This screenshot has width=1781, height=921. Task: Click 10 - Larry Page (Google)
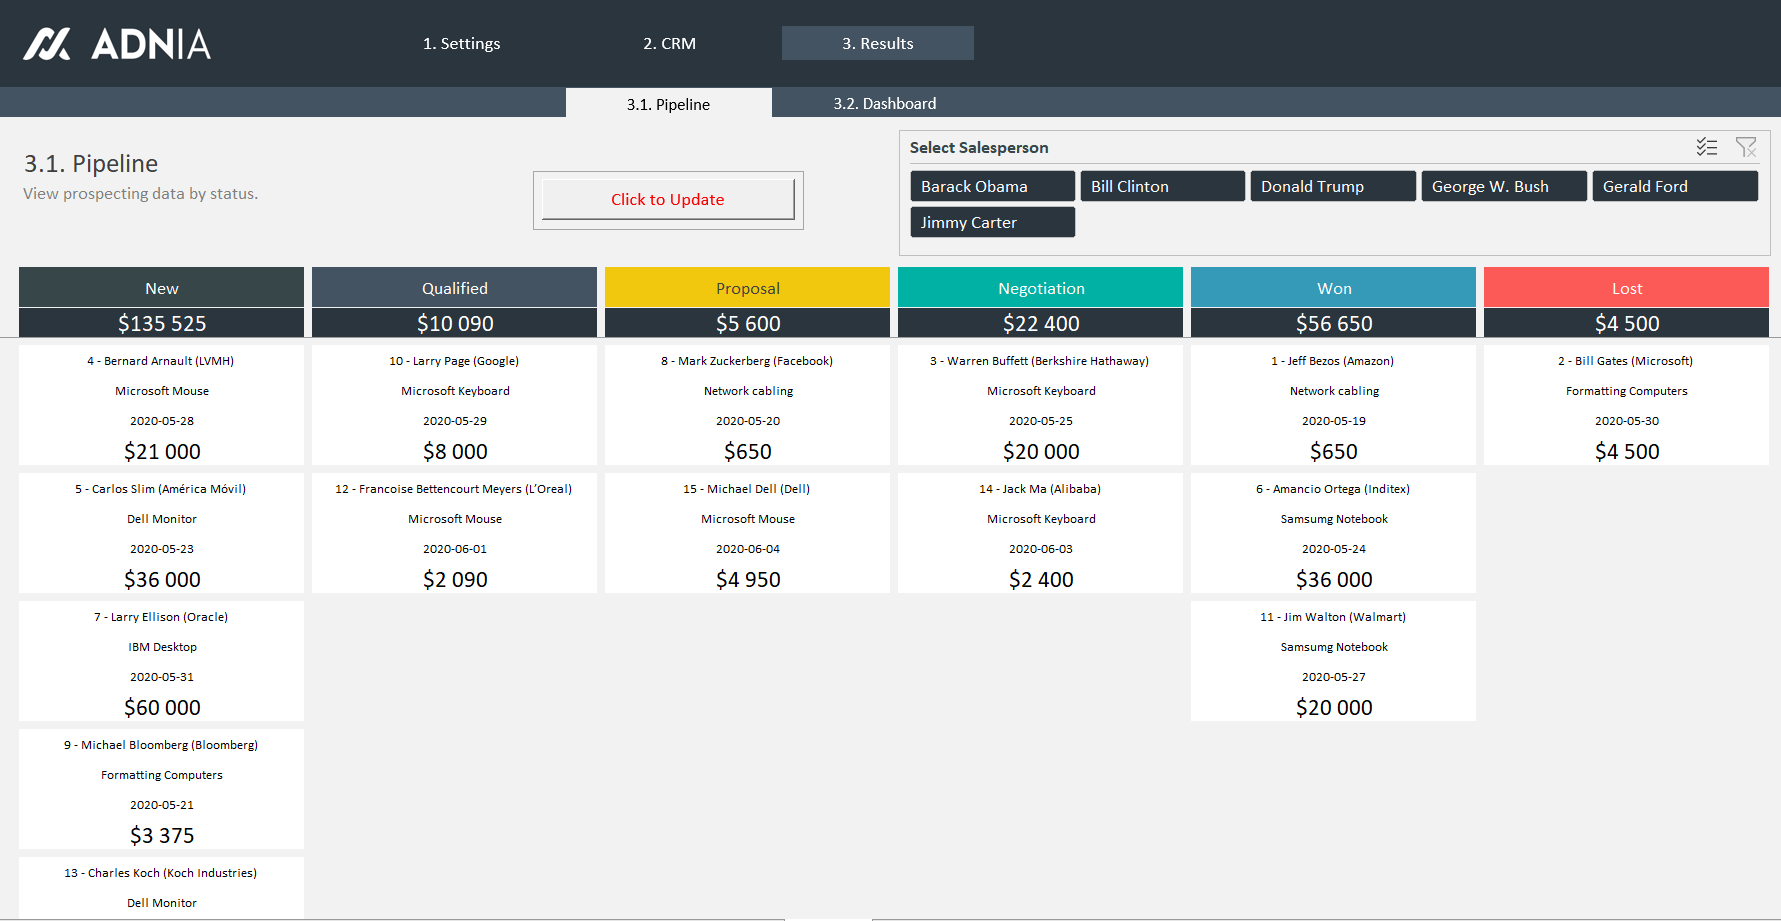454,361
